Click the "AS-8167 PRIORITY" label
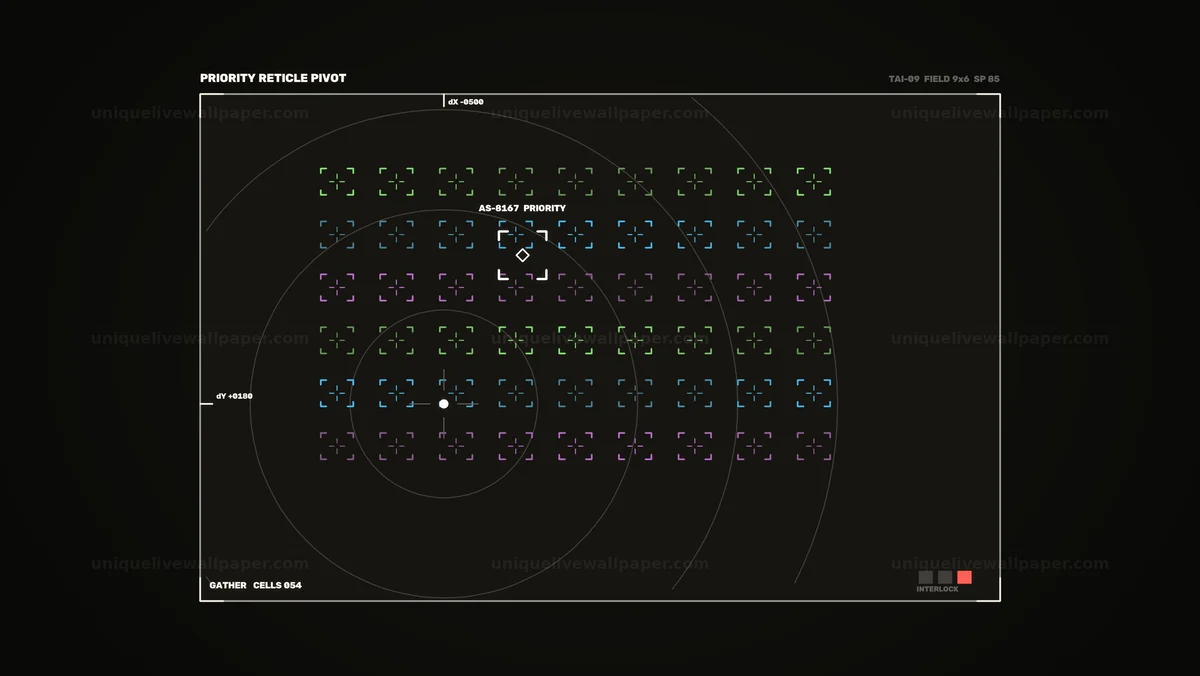1200x676 pixels. 522,208
